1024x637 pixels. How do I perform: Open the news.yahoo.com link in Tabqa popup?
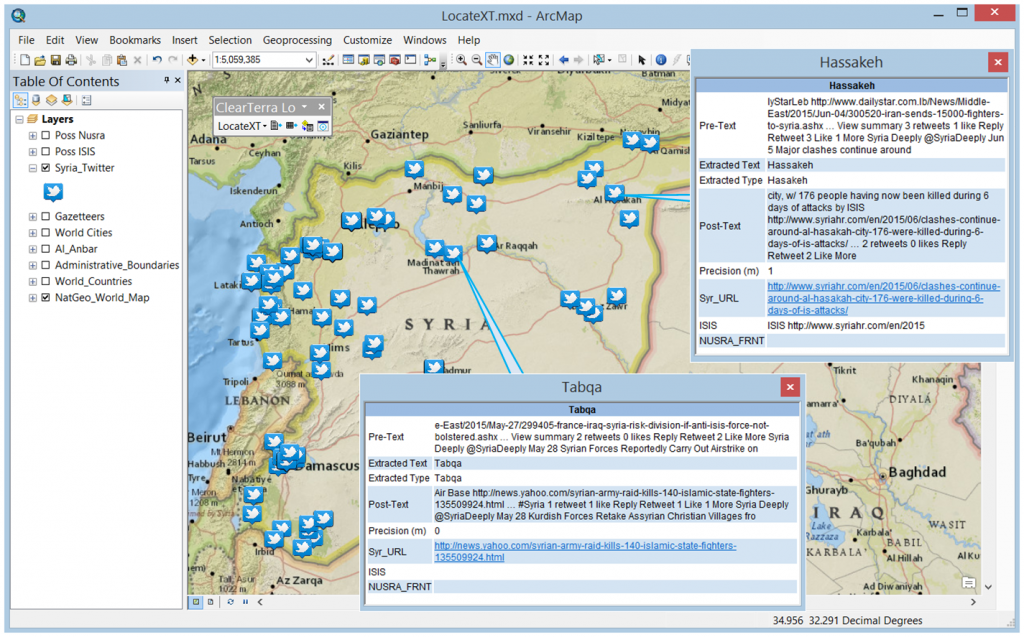click(585, 551)
